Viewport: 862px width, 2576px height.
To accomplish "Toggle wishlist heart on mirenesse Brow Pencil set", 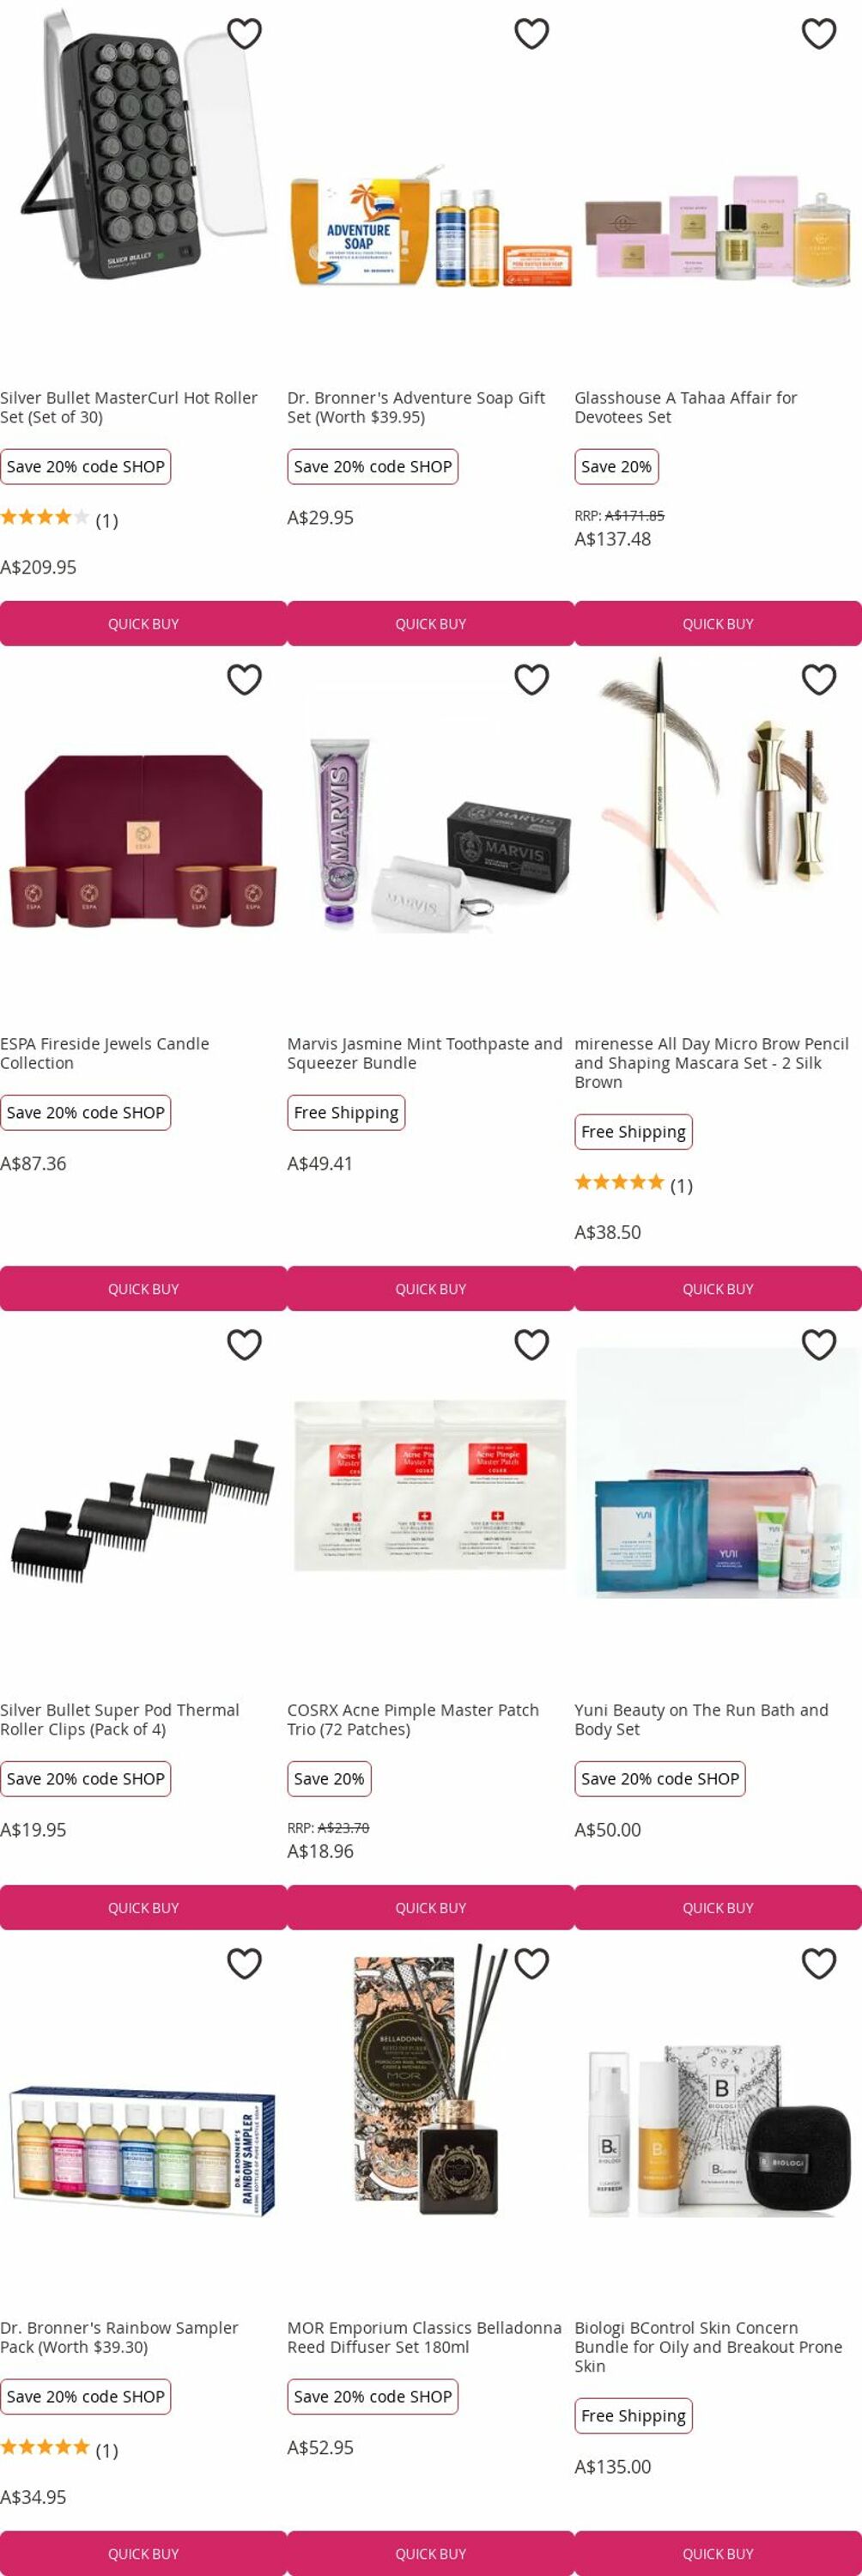I will [x=819, y=680].
